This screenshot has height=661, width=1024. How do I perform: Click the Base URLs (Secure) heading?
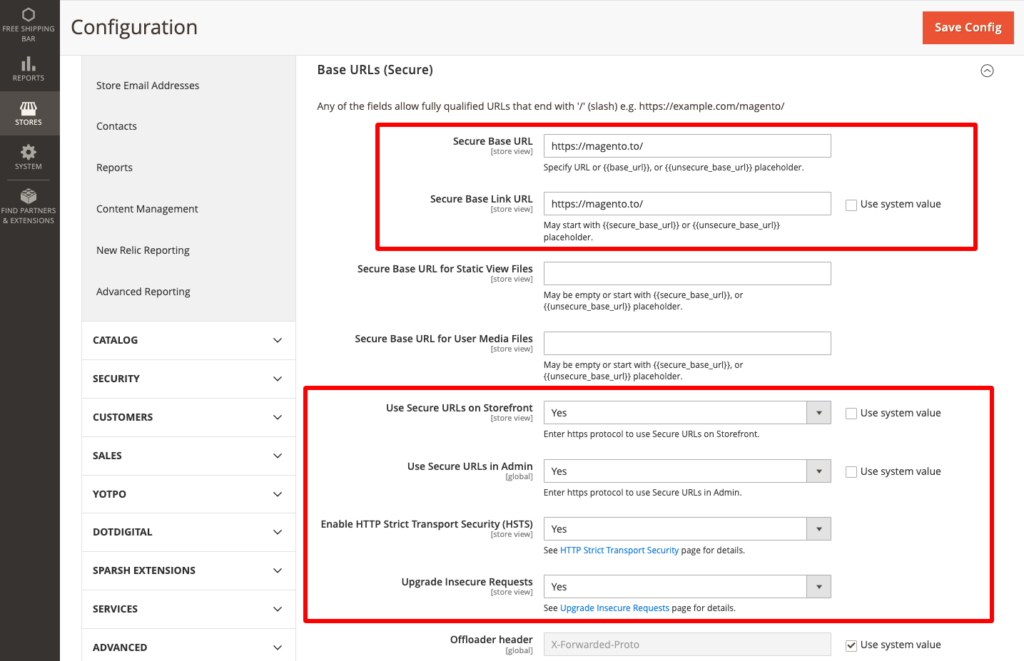(x=375, y=70)
